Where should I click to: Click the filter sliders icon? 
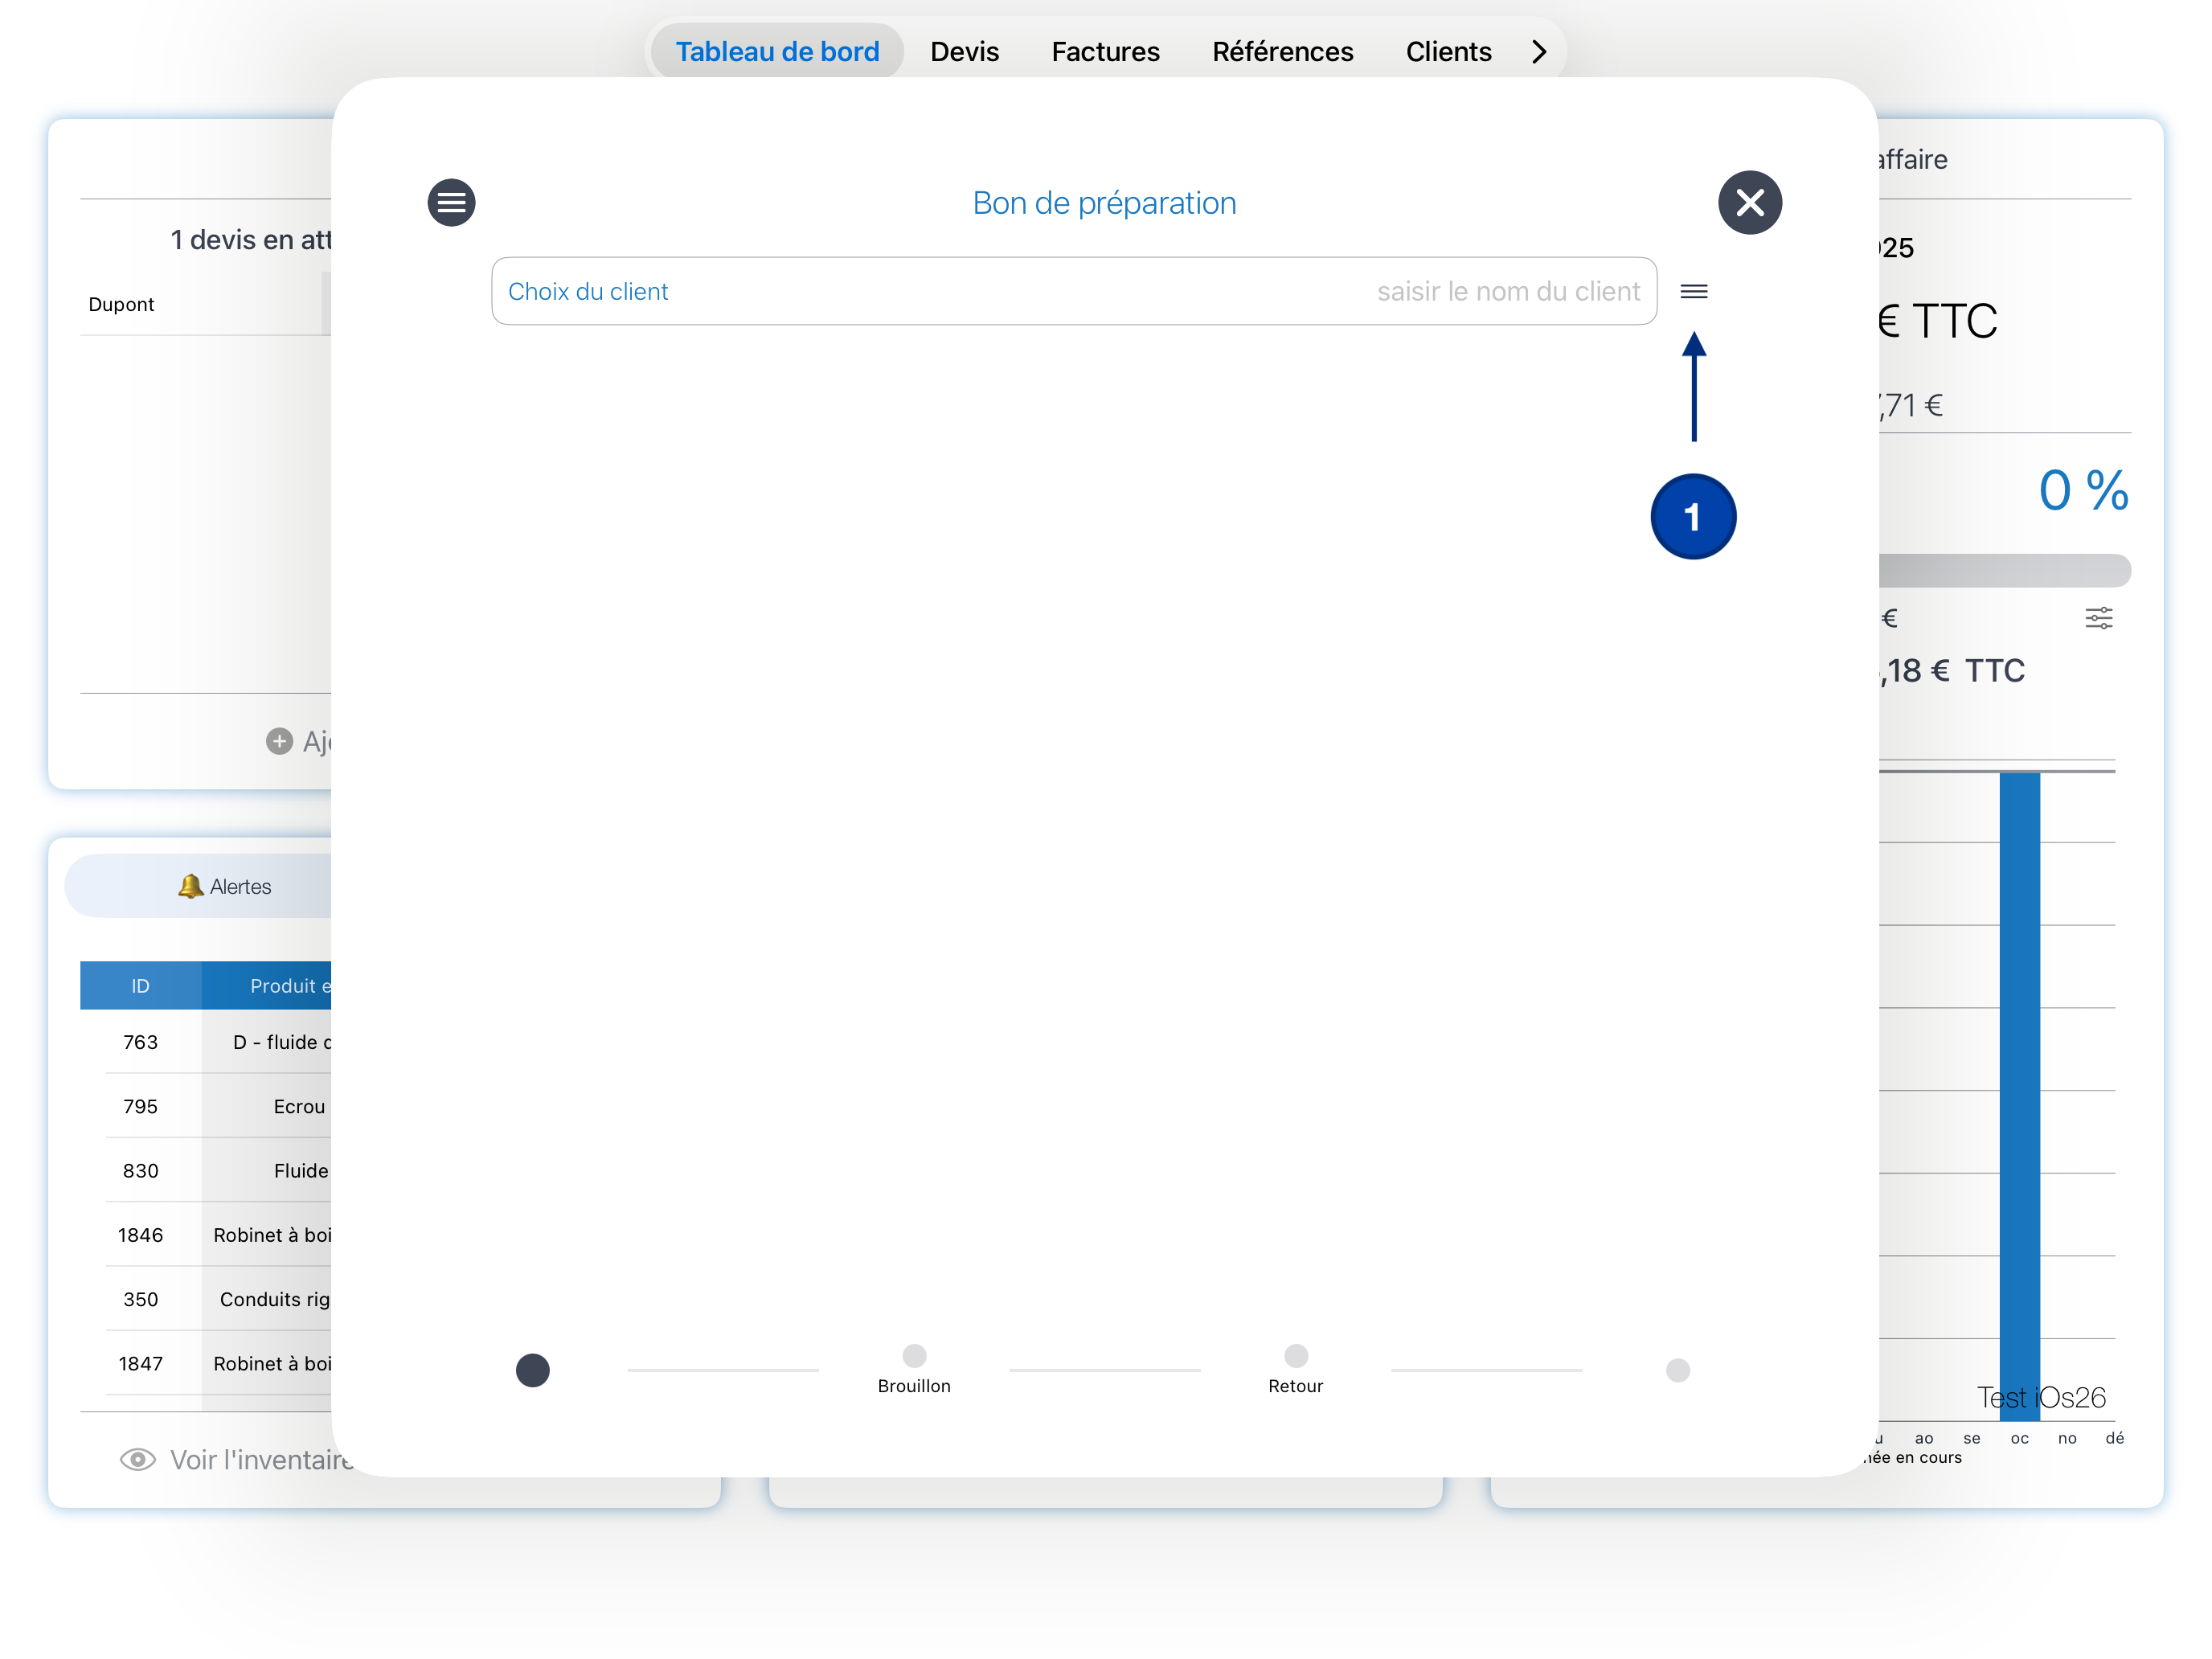coord(2098,618)
